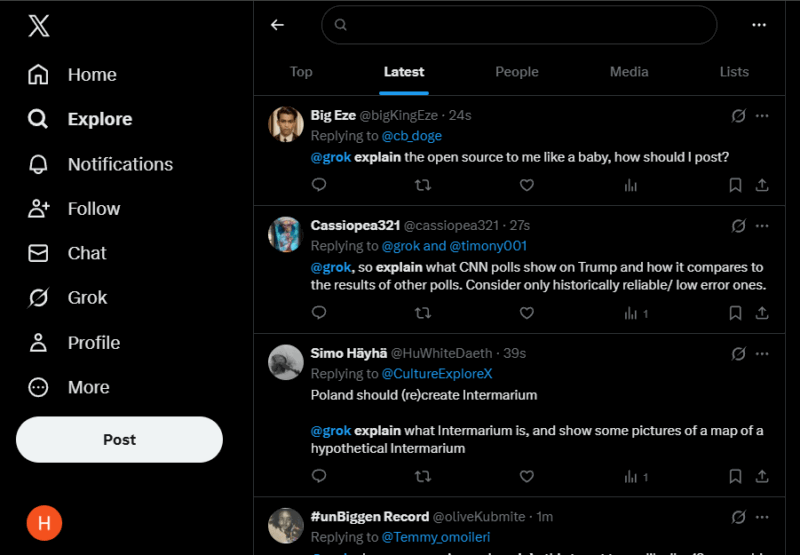Expand More menu in sidebar
The image size is (800, 555).
[38, 387]
